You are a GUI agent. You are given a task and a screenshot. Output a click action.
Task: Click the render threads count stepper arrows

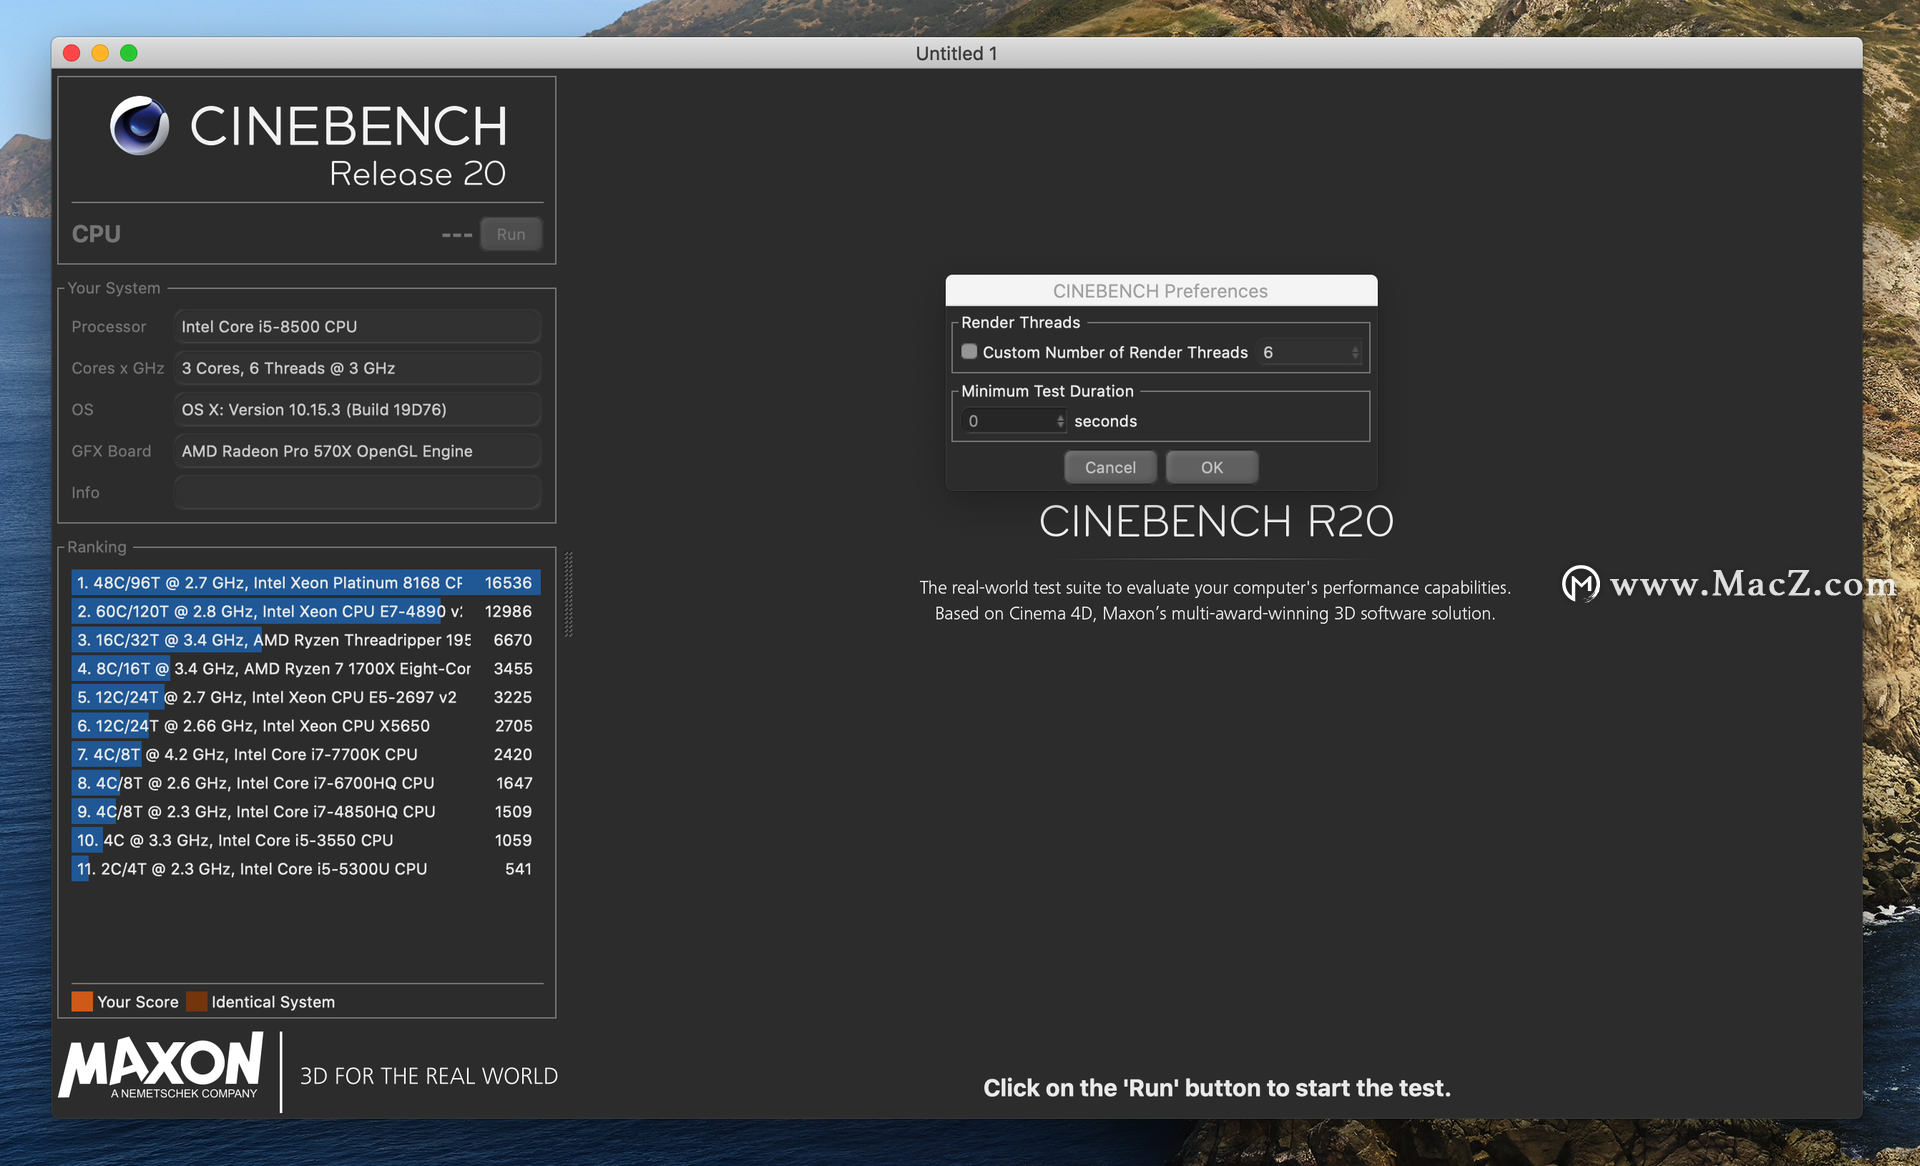pos(1355,352)
